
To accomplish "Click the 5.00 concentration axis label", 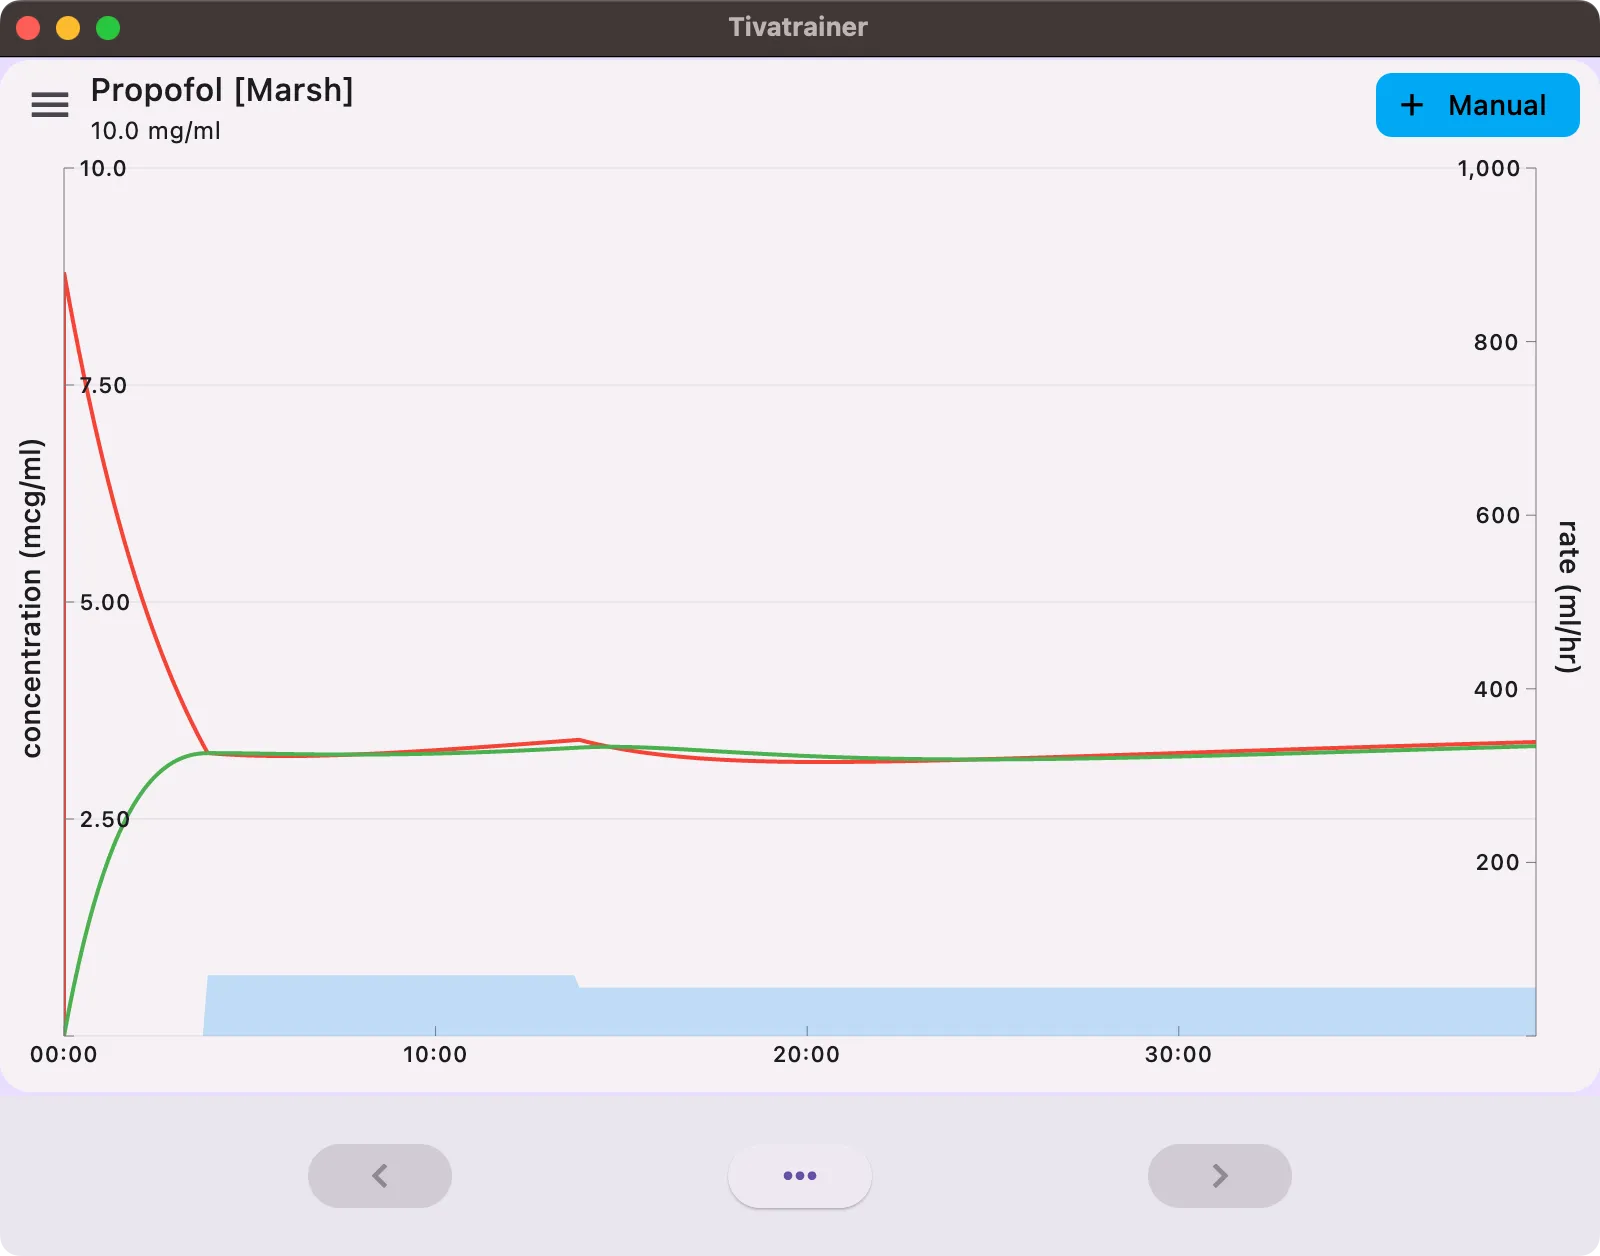I will click(104, 602).
